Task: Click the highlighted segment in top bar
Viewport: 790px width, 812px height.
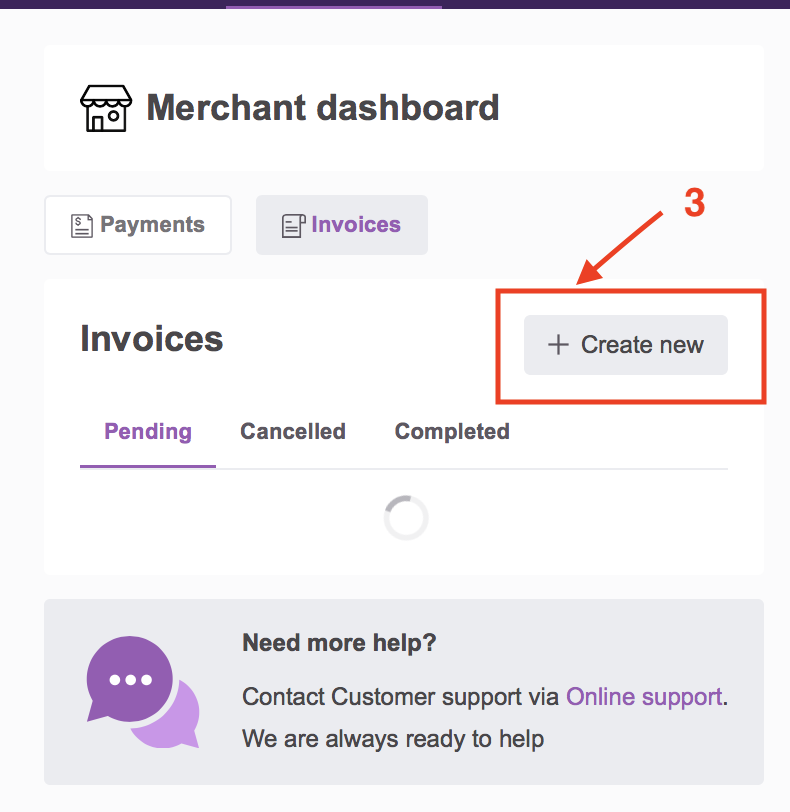Action: [334, 5]
